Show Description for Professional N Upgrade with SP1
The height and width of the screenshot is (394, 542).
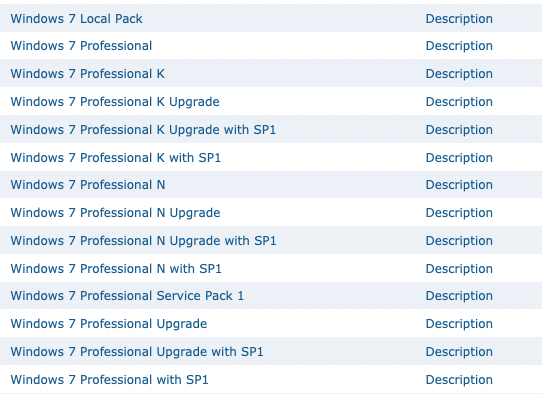click(459, 241)
